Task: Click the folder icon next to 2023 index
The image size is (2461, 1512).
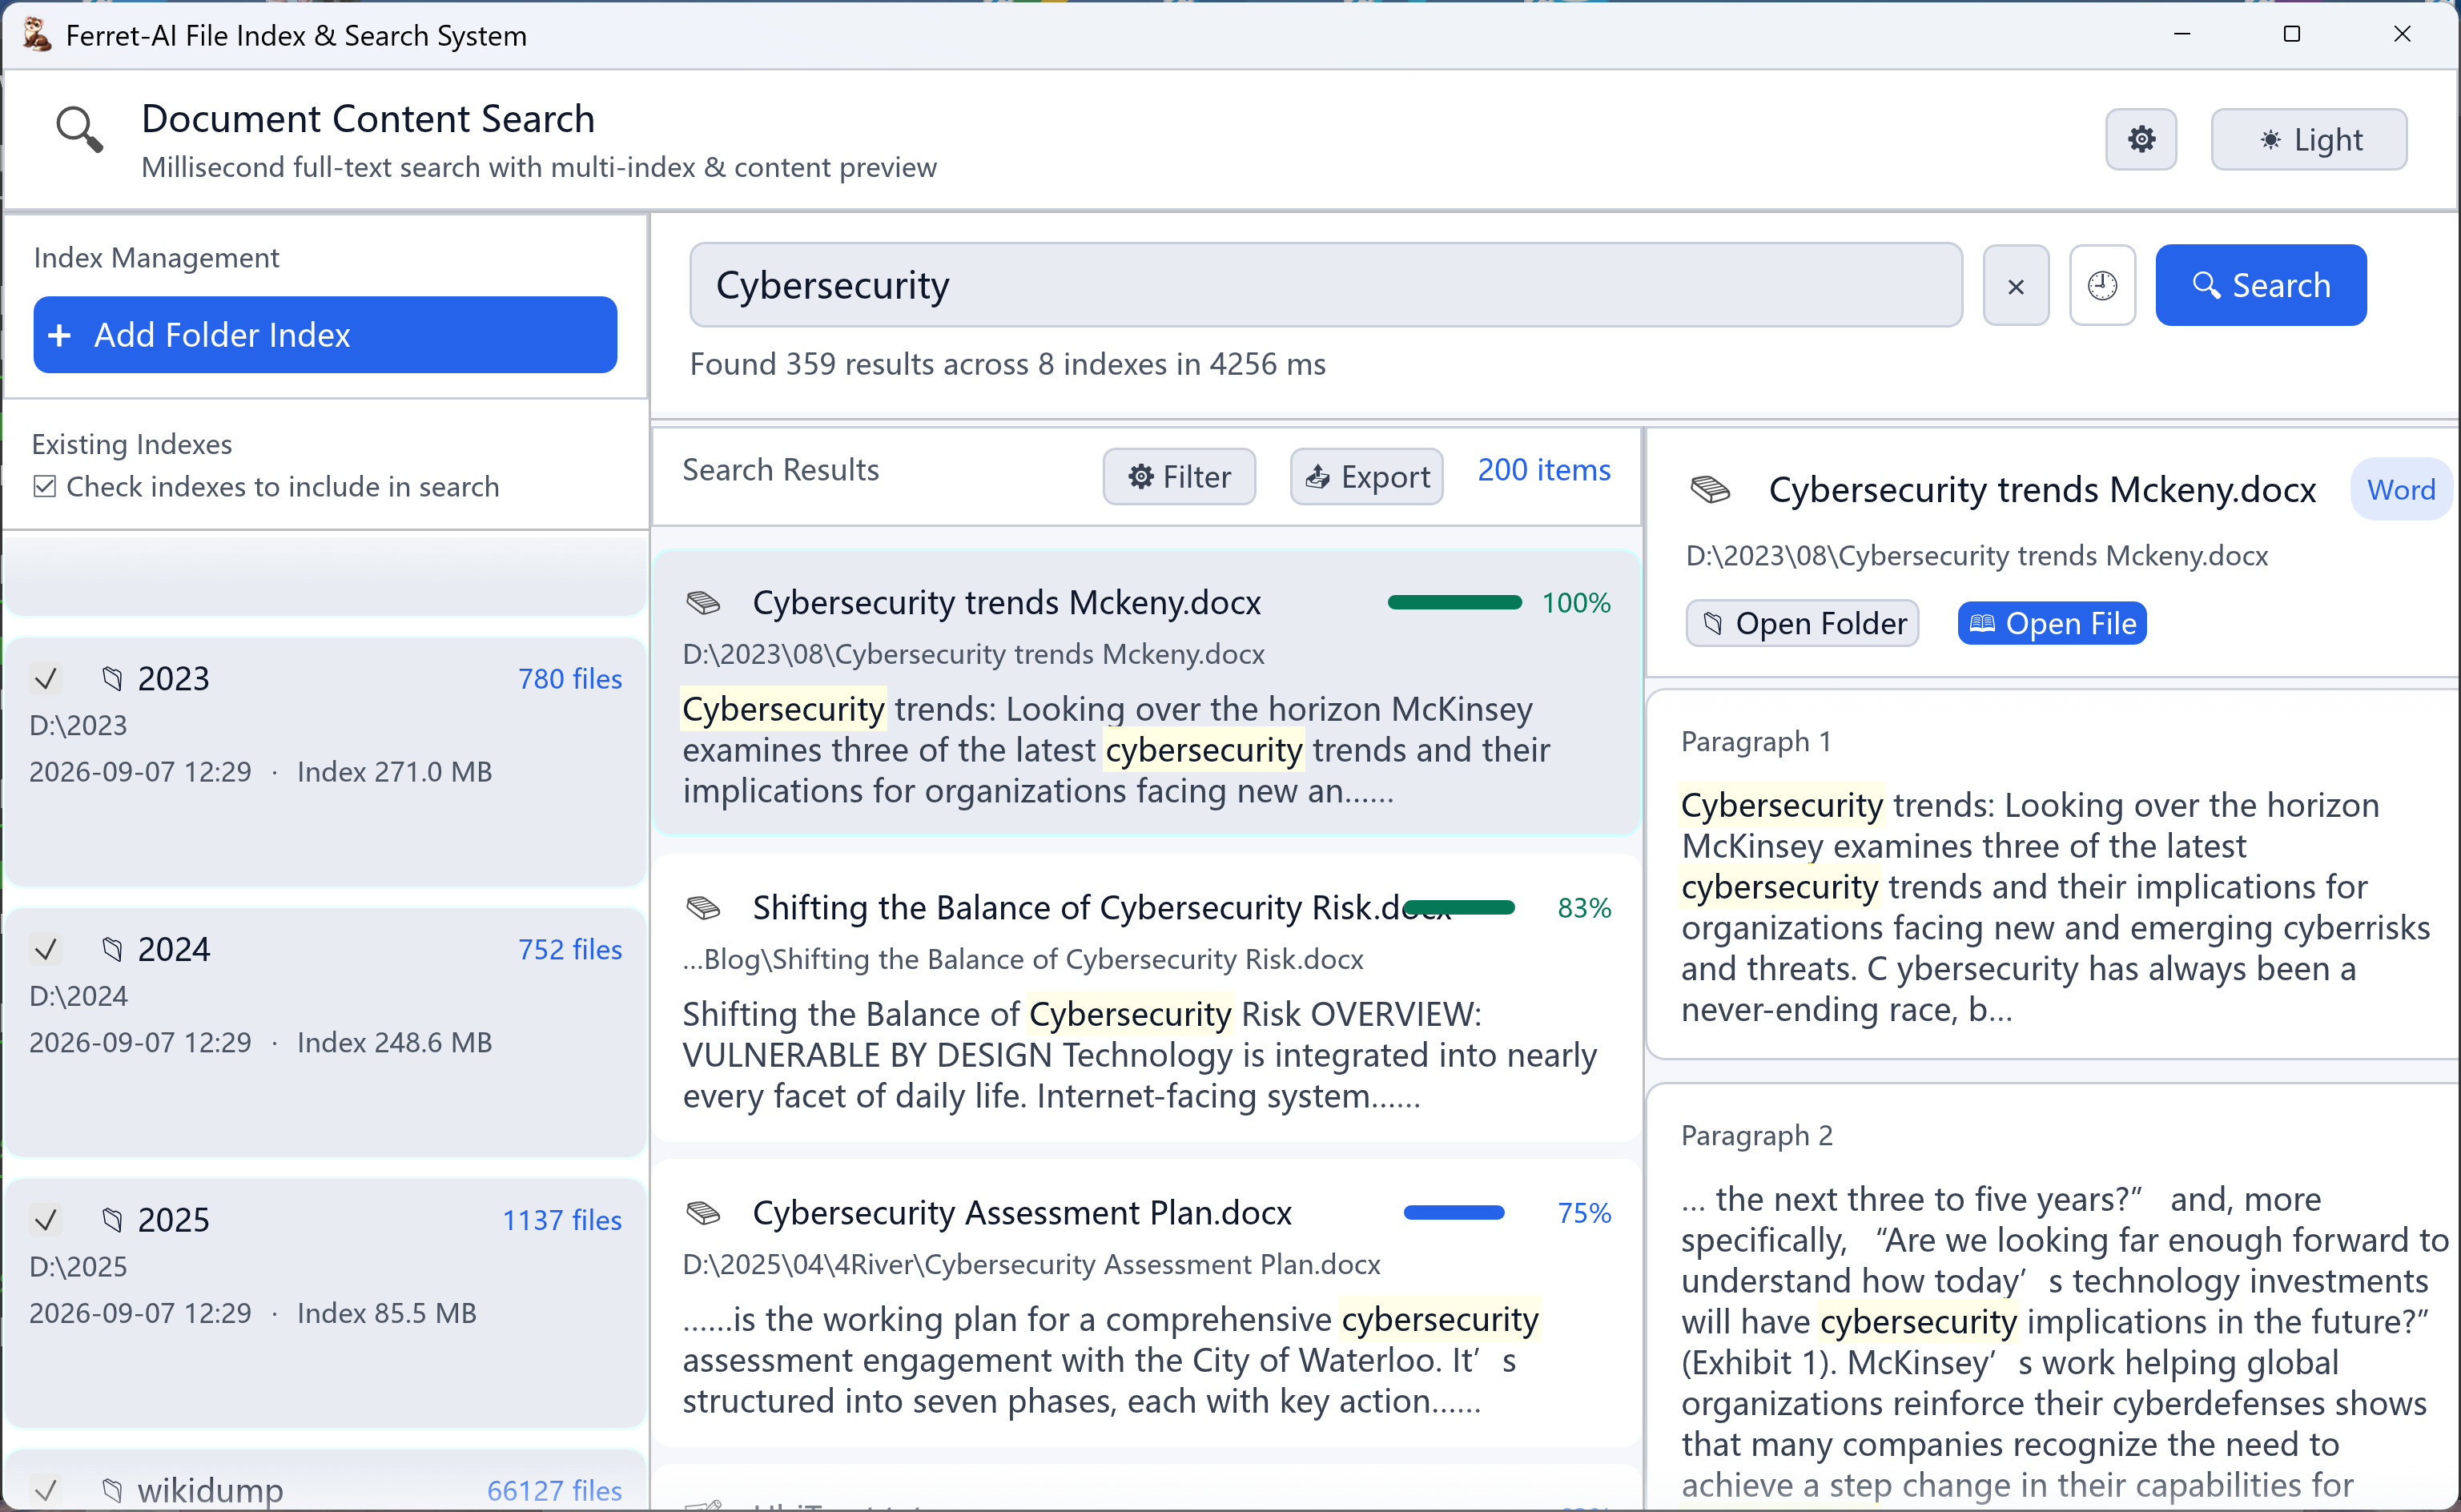Action: [112, 679]
